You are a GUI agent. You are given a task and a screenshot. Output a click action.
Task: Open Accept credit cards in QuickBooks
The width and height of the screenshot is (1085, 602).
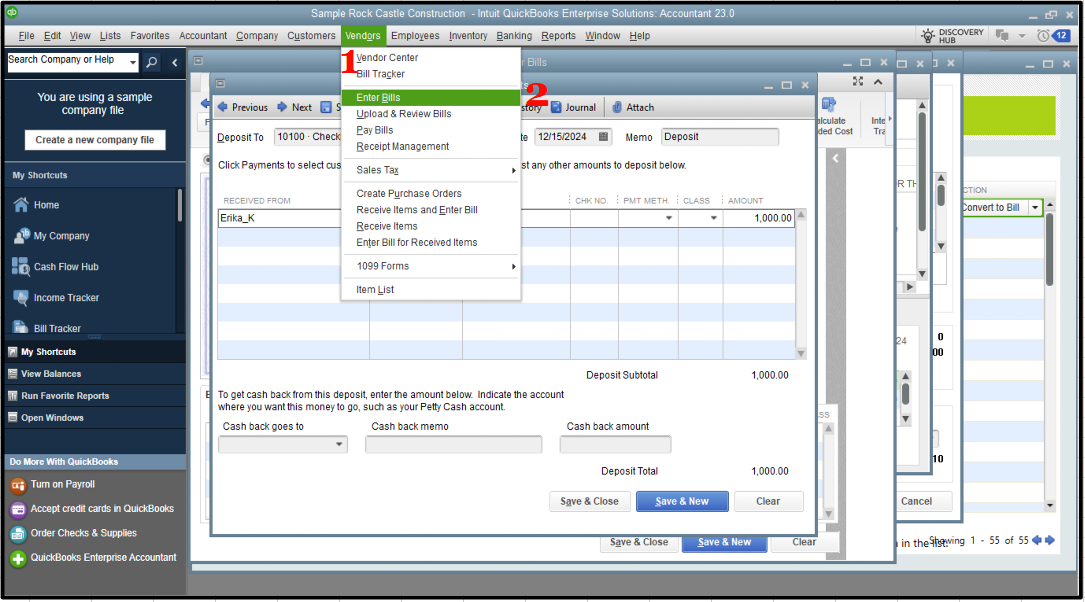(102, 509)
